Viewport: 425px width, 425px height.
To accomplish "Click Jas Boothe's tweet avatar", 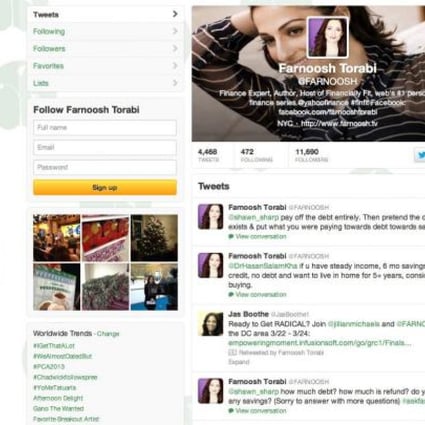I will tap(210, 323).
